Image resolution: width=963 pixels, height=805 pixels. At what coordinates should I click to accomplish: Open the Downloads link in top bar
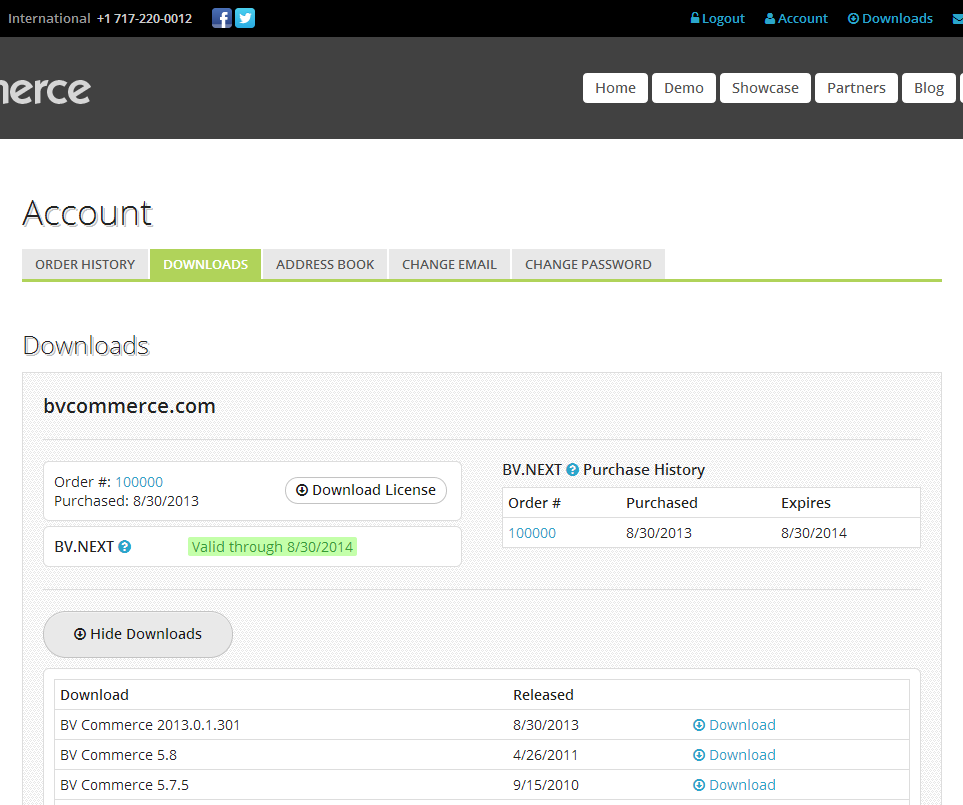point(890,18)
